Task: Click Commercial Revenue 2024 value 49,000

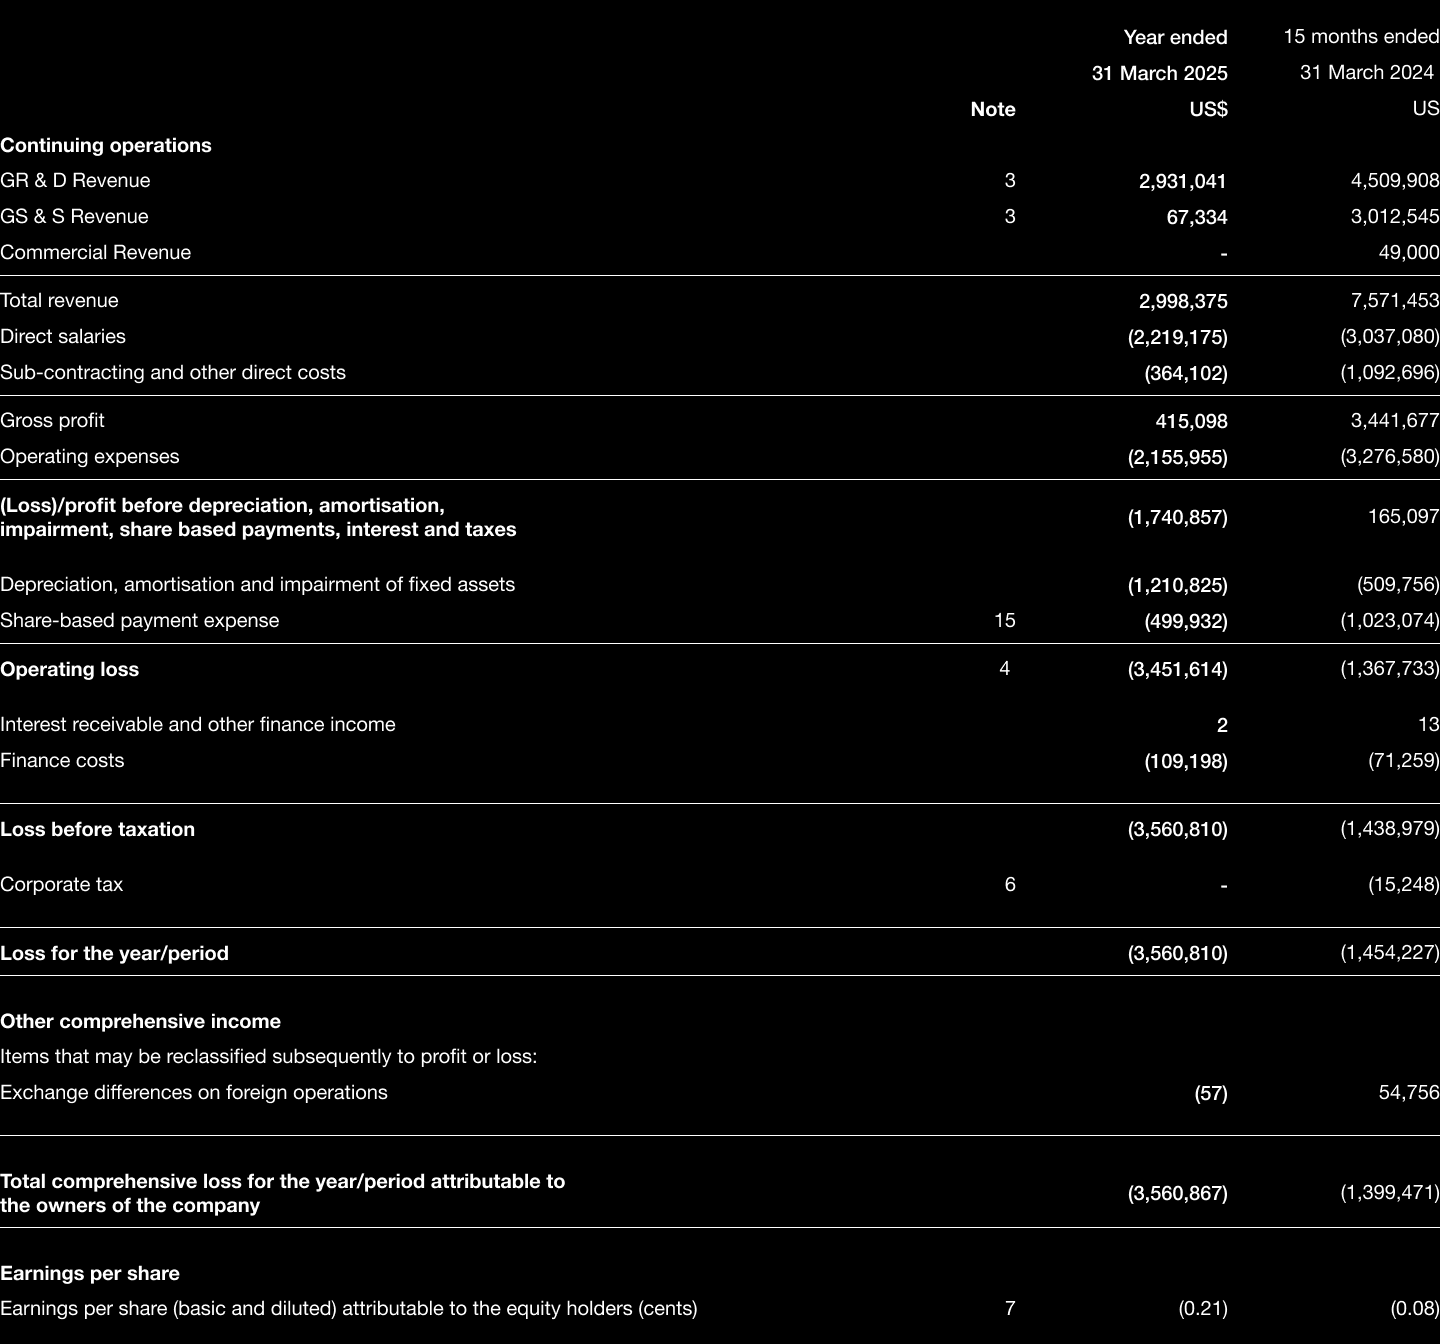Action: coord(1409,253)
